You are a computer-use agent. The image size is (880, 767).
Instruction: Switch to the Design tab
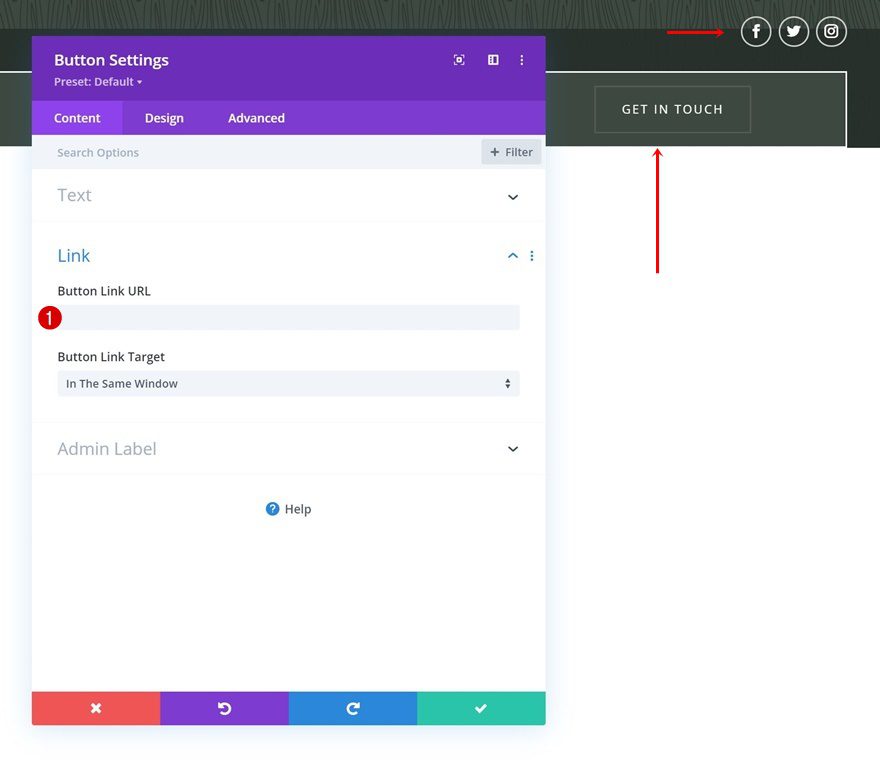tap(164, 118)
